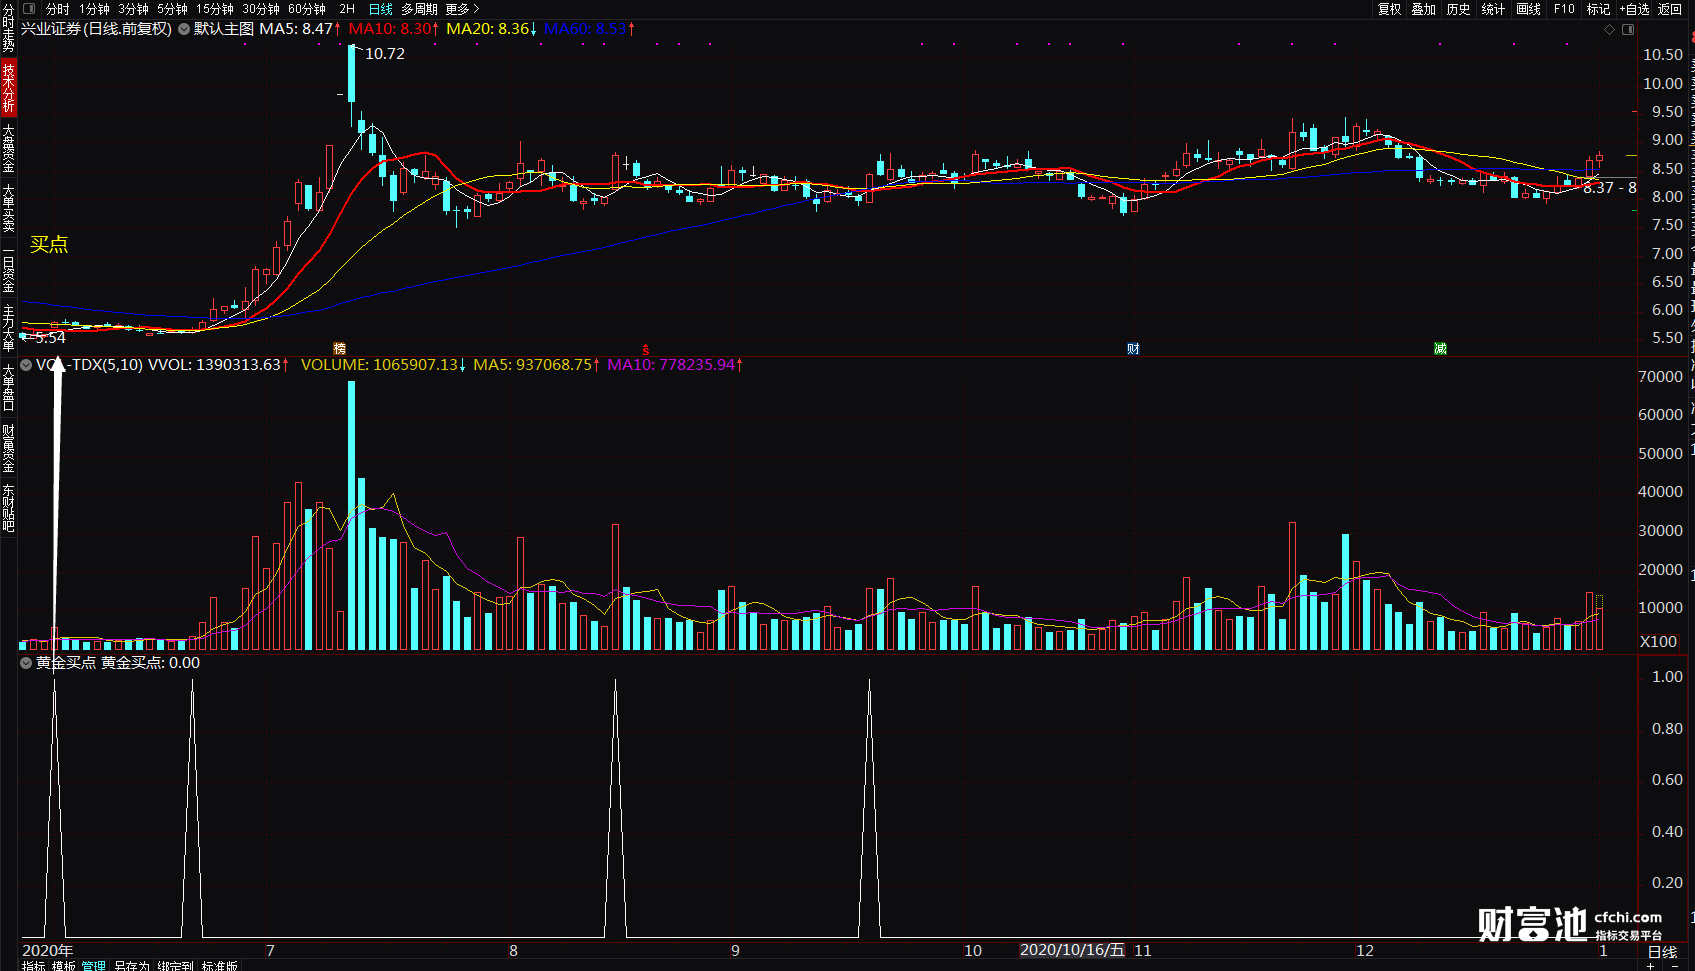Click the 榜 ranking marker on chart
Viewport: 1695px width, 971px height.
tap(340, 348)
